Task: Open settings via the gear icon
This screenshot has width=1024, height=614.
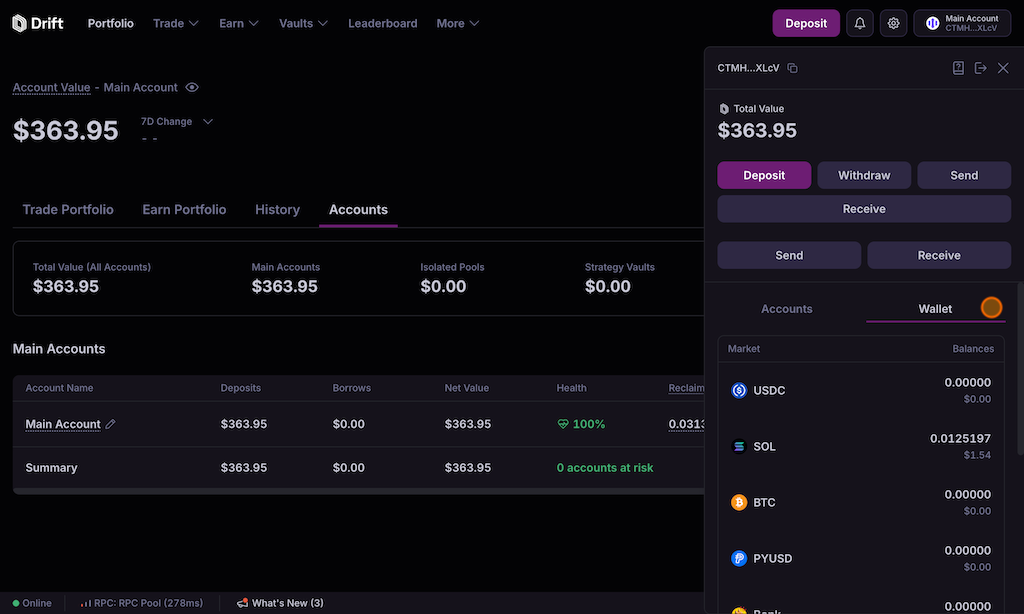Action: (894, 23)
